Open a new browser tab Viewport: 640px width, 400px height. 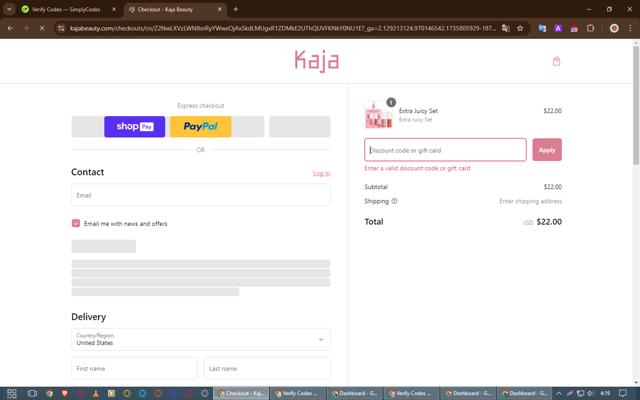pyautogui.click(x=236, y=9)
